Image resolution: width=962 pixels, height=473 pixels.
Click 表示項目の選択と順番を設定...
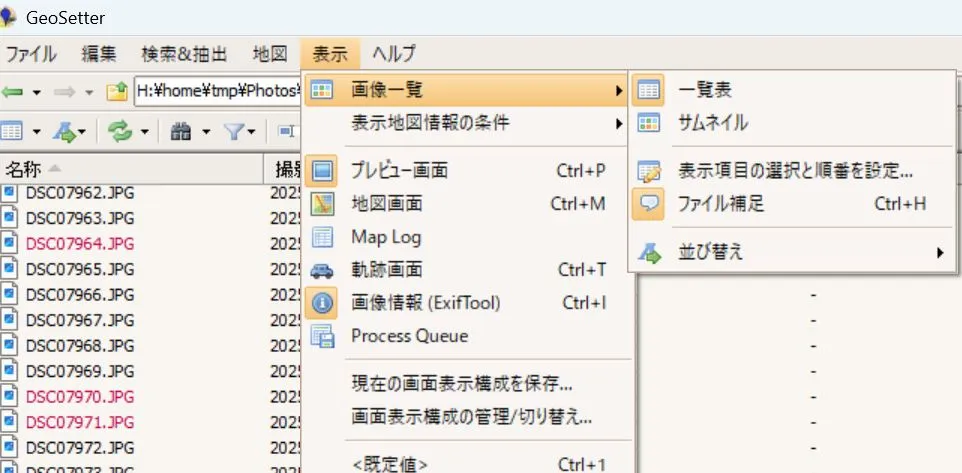(794, 171)
